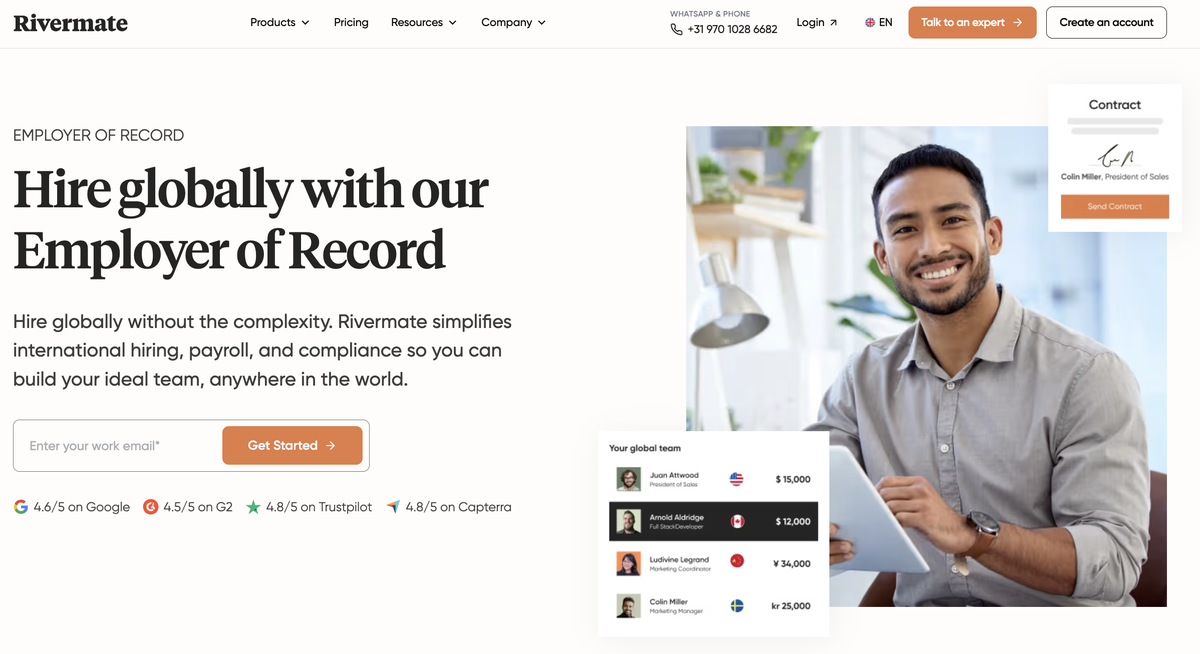
Task: Go to the Pricing page
Action: coord(351,22)
